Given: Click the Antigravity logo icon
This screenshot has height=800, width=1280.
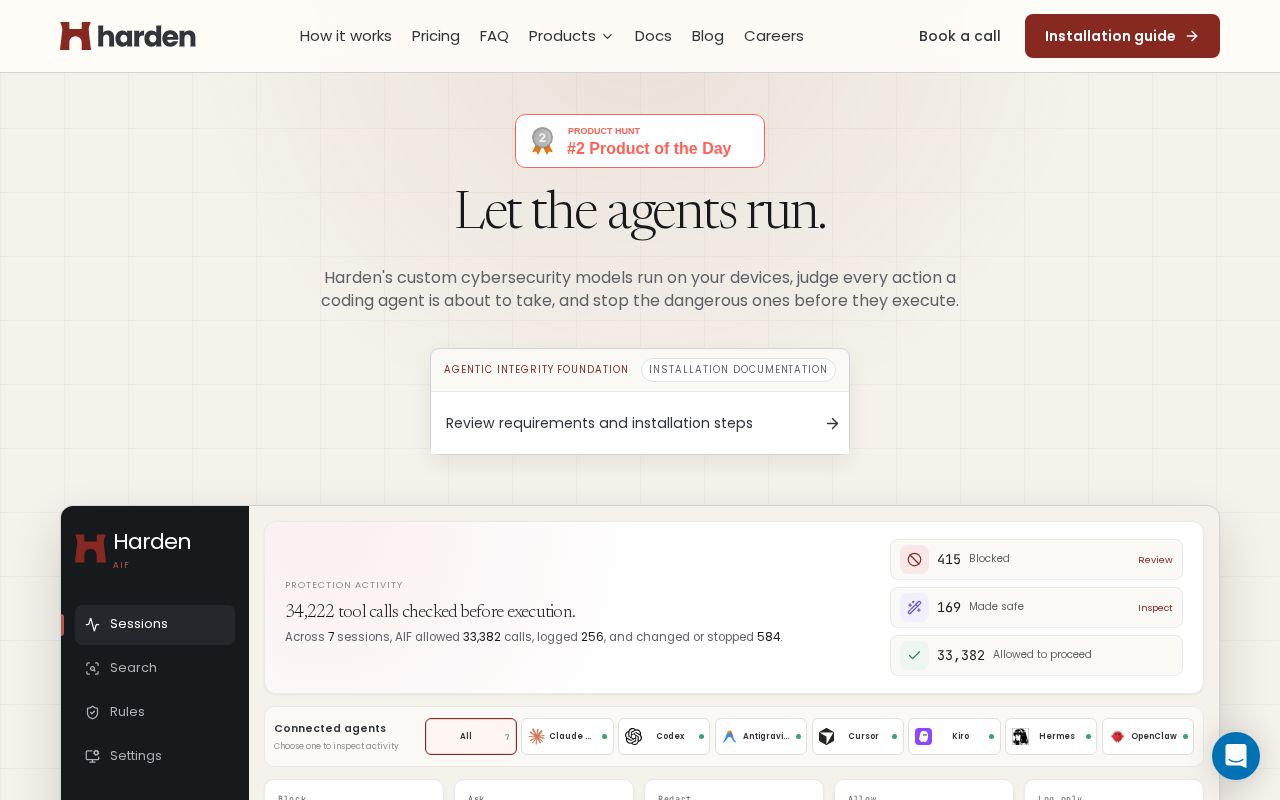Looking at the screenshot, I should [x=729, y=736].
